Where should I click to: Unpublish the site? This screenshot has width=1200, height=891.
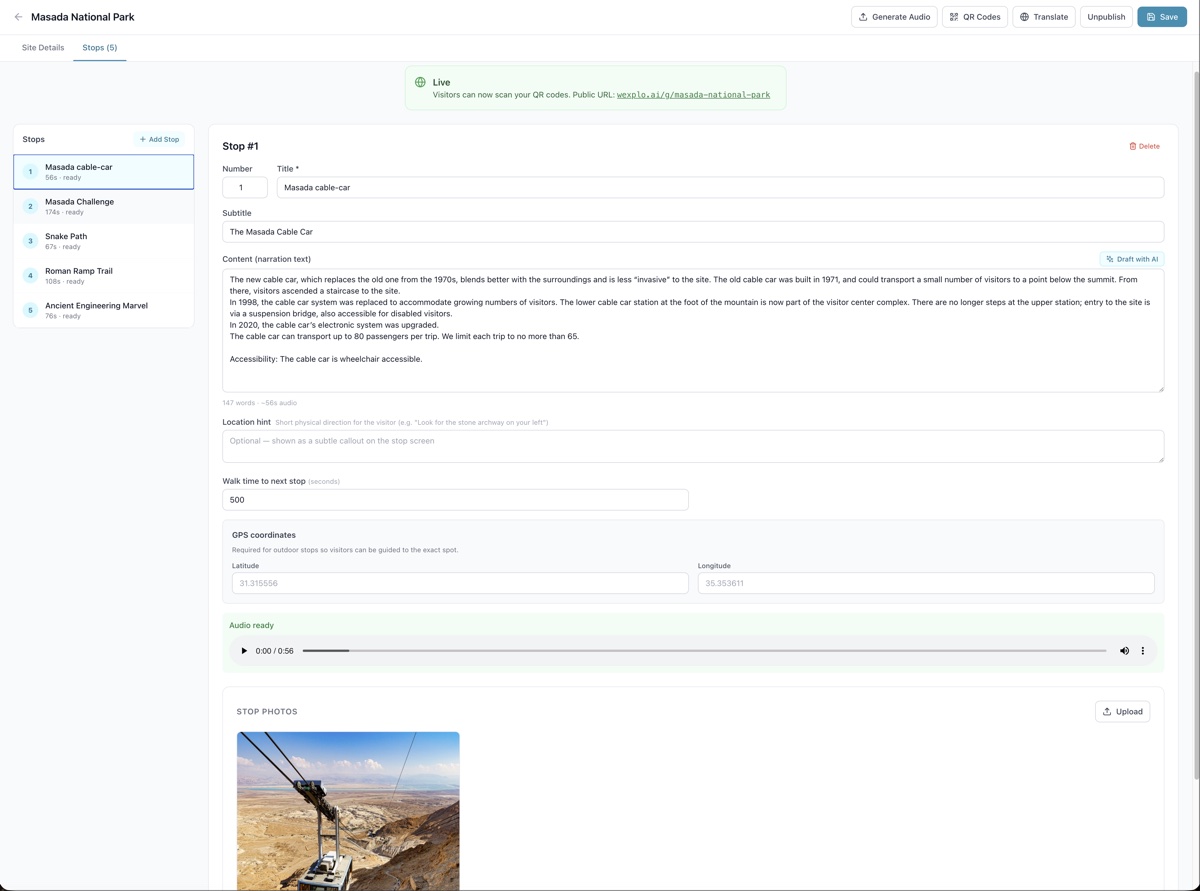1106,17
